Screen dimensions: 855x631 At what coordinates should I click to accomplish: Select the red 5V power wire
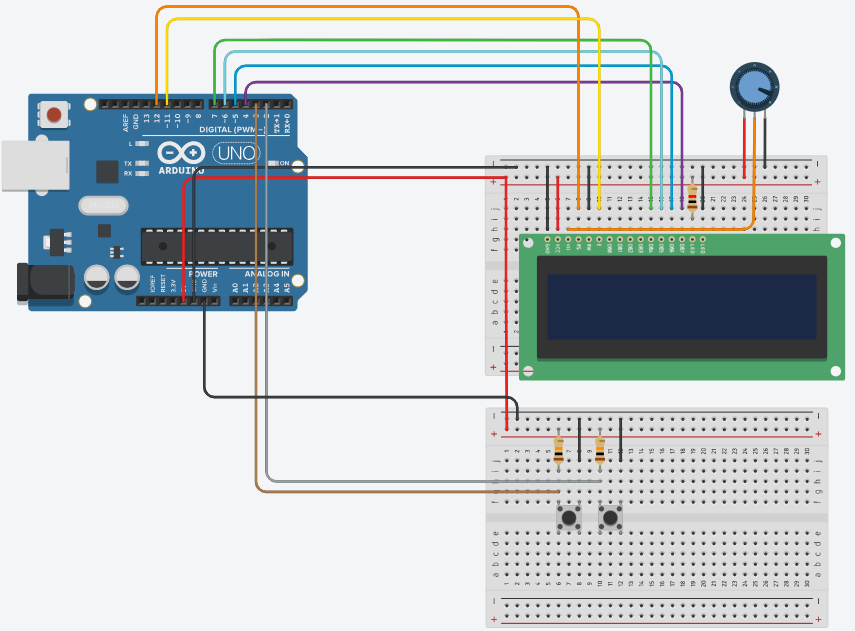click(349, 178)
